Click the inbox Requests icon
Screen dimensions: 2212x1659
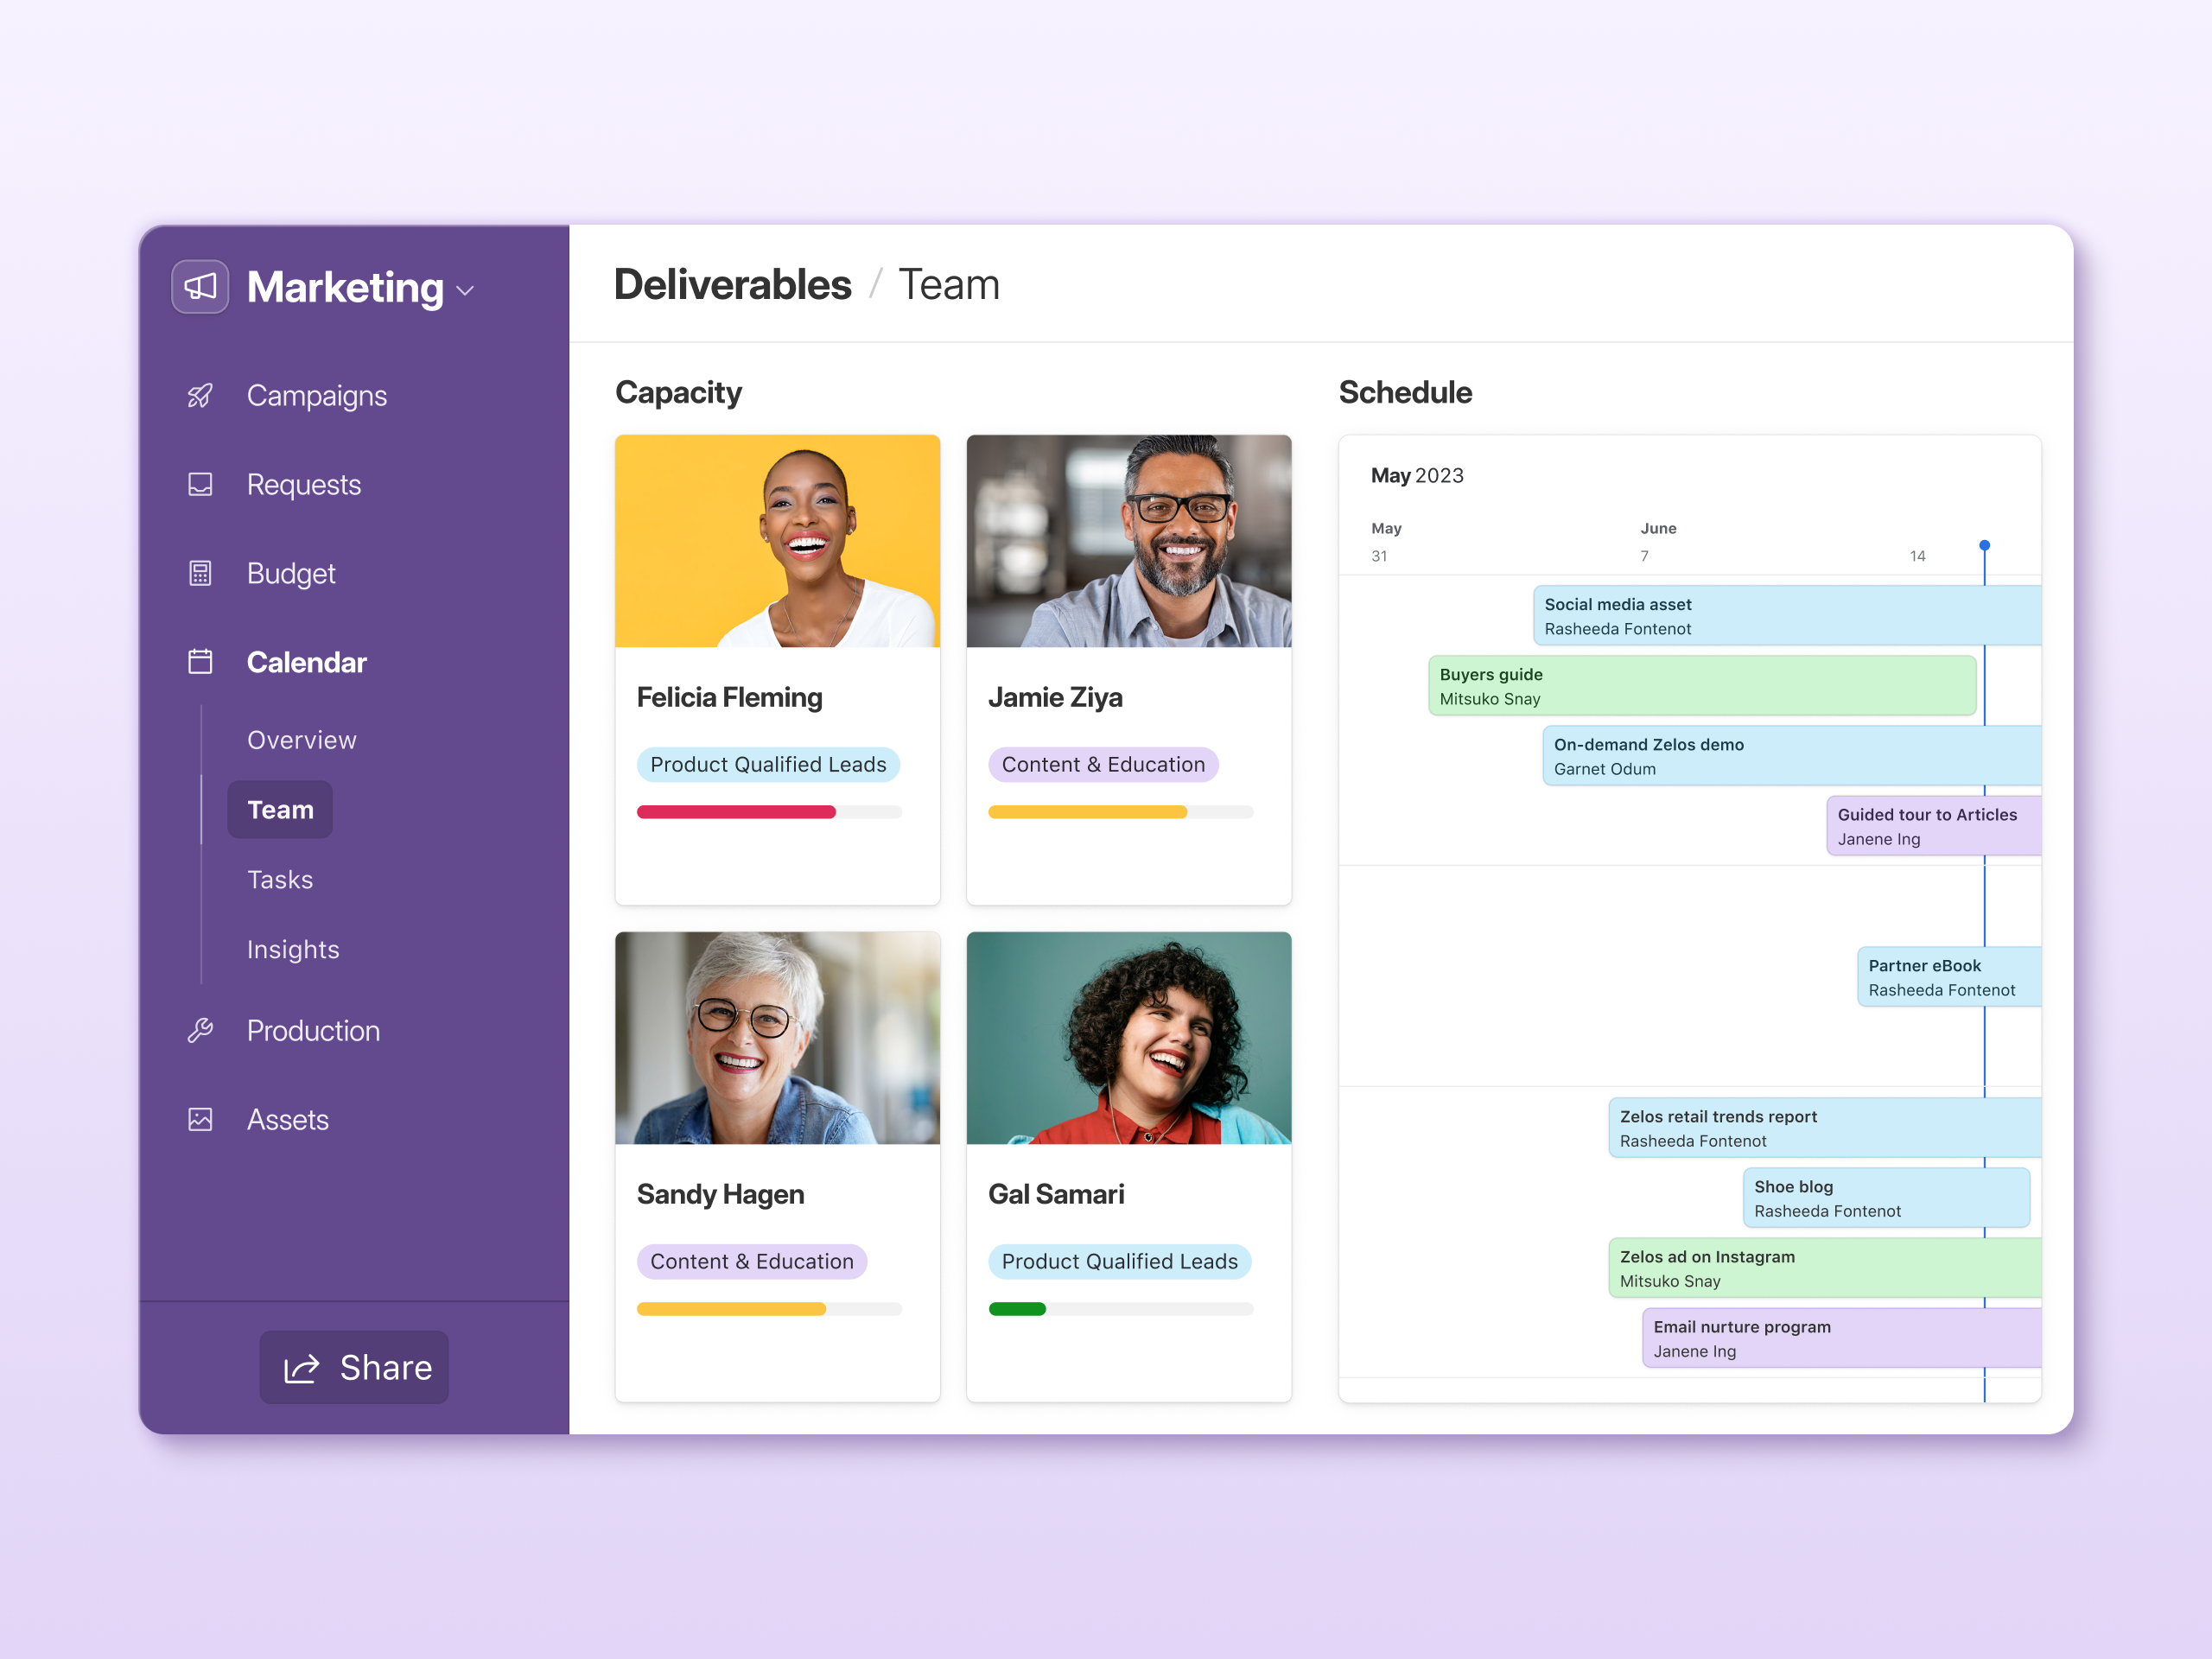(x=200, y=485)
